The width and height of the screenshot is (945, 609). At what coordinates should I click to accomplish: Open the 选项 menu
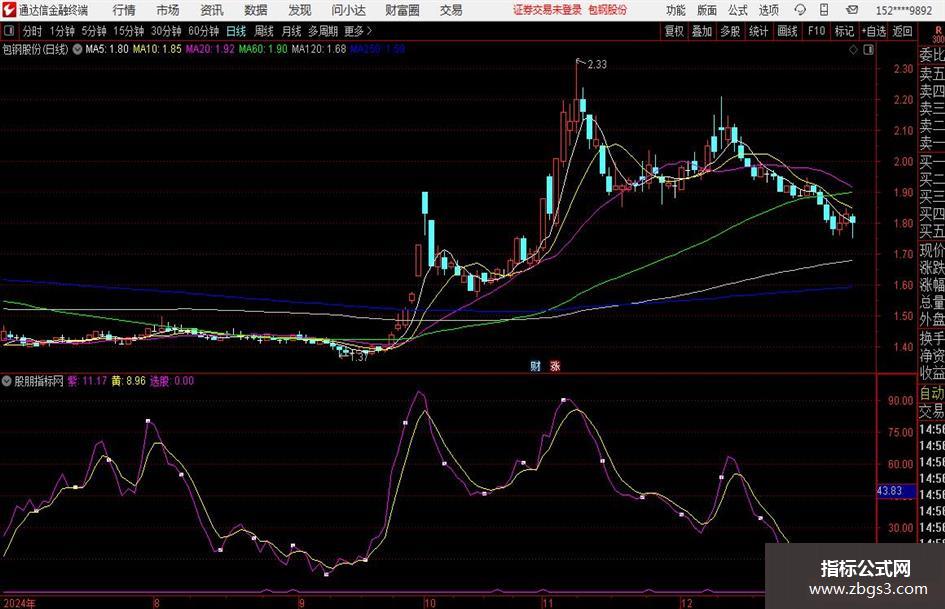769,10
